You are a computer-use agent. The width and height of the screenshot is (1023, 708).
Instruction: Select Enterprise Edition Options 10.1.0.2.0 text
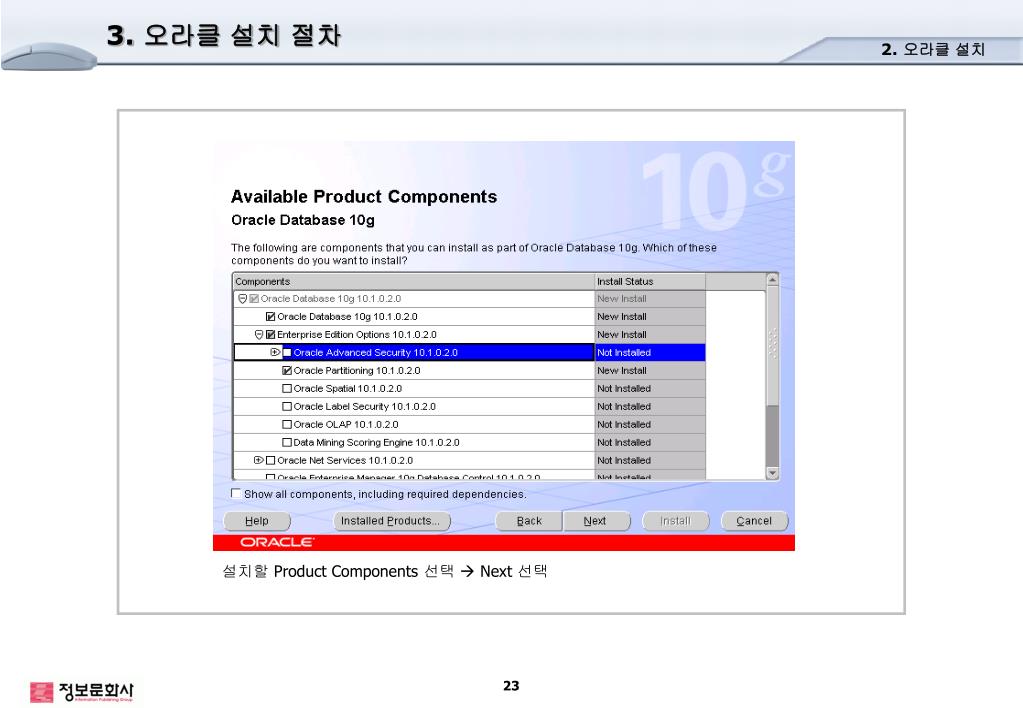pos(357,335)
